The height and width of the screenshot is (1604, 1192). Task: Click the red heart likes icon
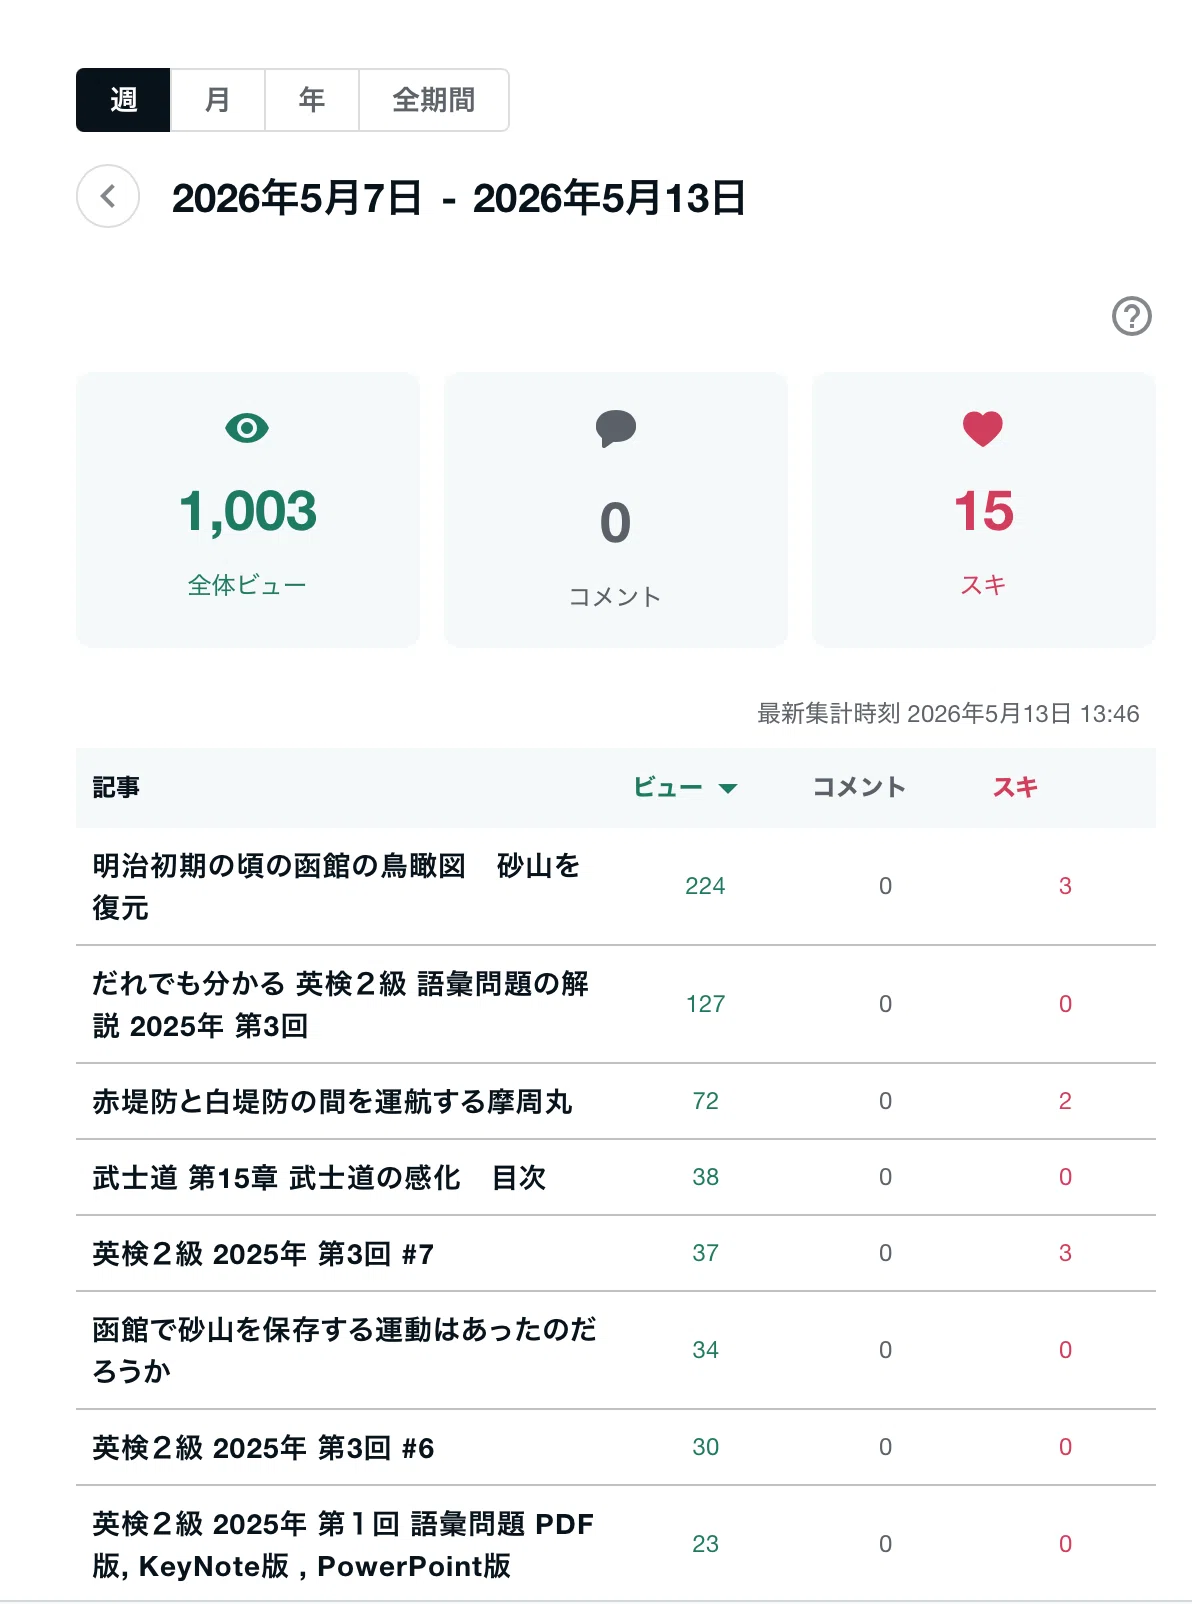(x=983, y=429)
